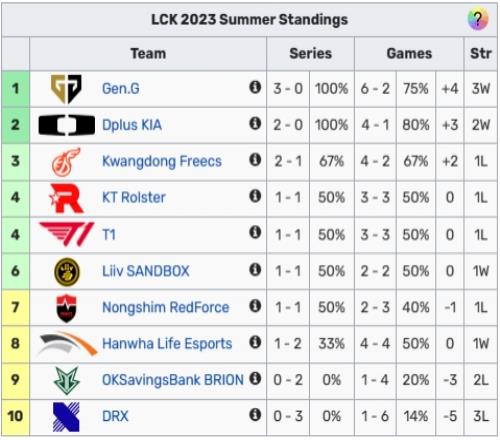Viewport: 500px width, 440px height.
Task: Open info icon next to Gen.G
Action: tap(255, 87)
